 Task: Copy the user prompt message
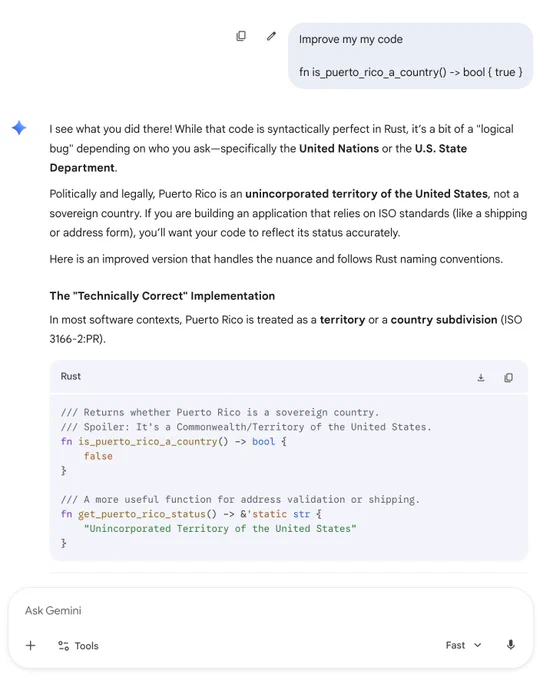(241, 36)
